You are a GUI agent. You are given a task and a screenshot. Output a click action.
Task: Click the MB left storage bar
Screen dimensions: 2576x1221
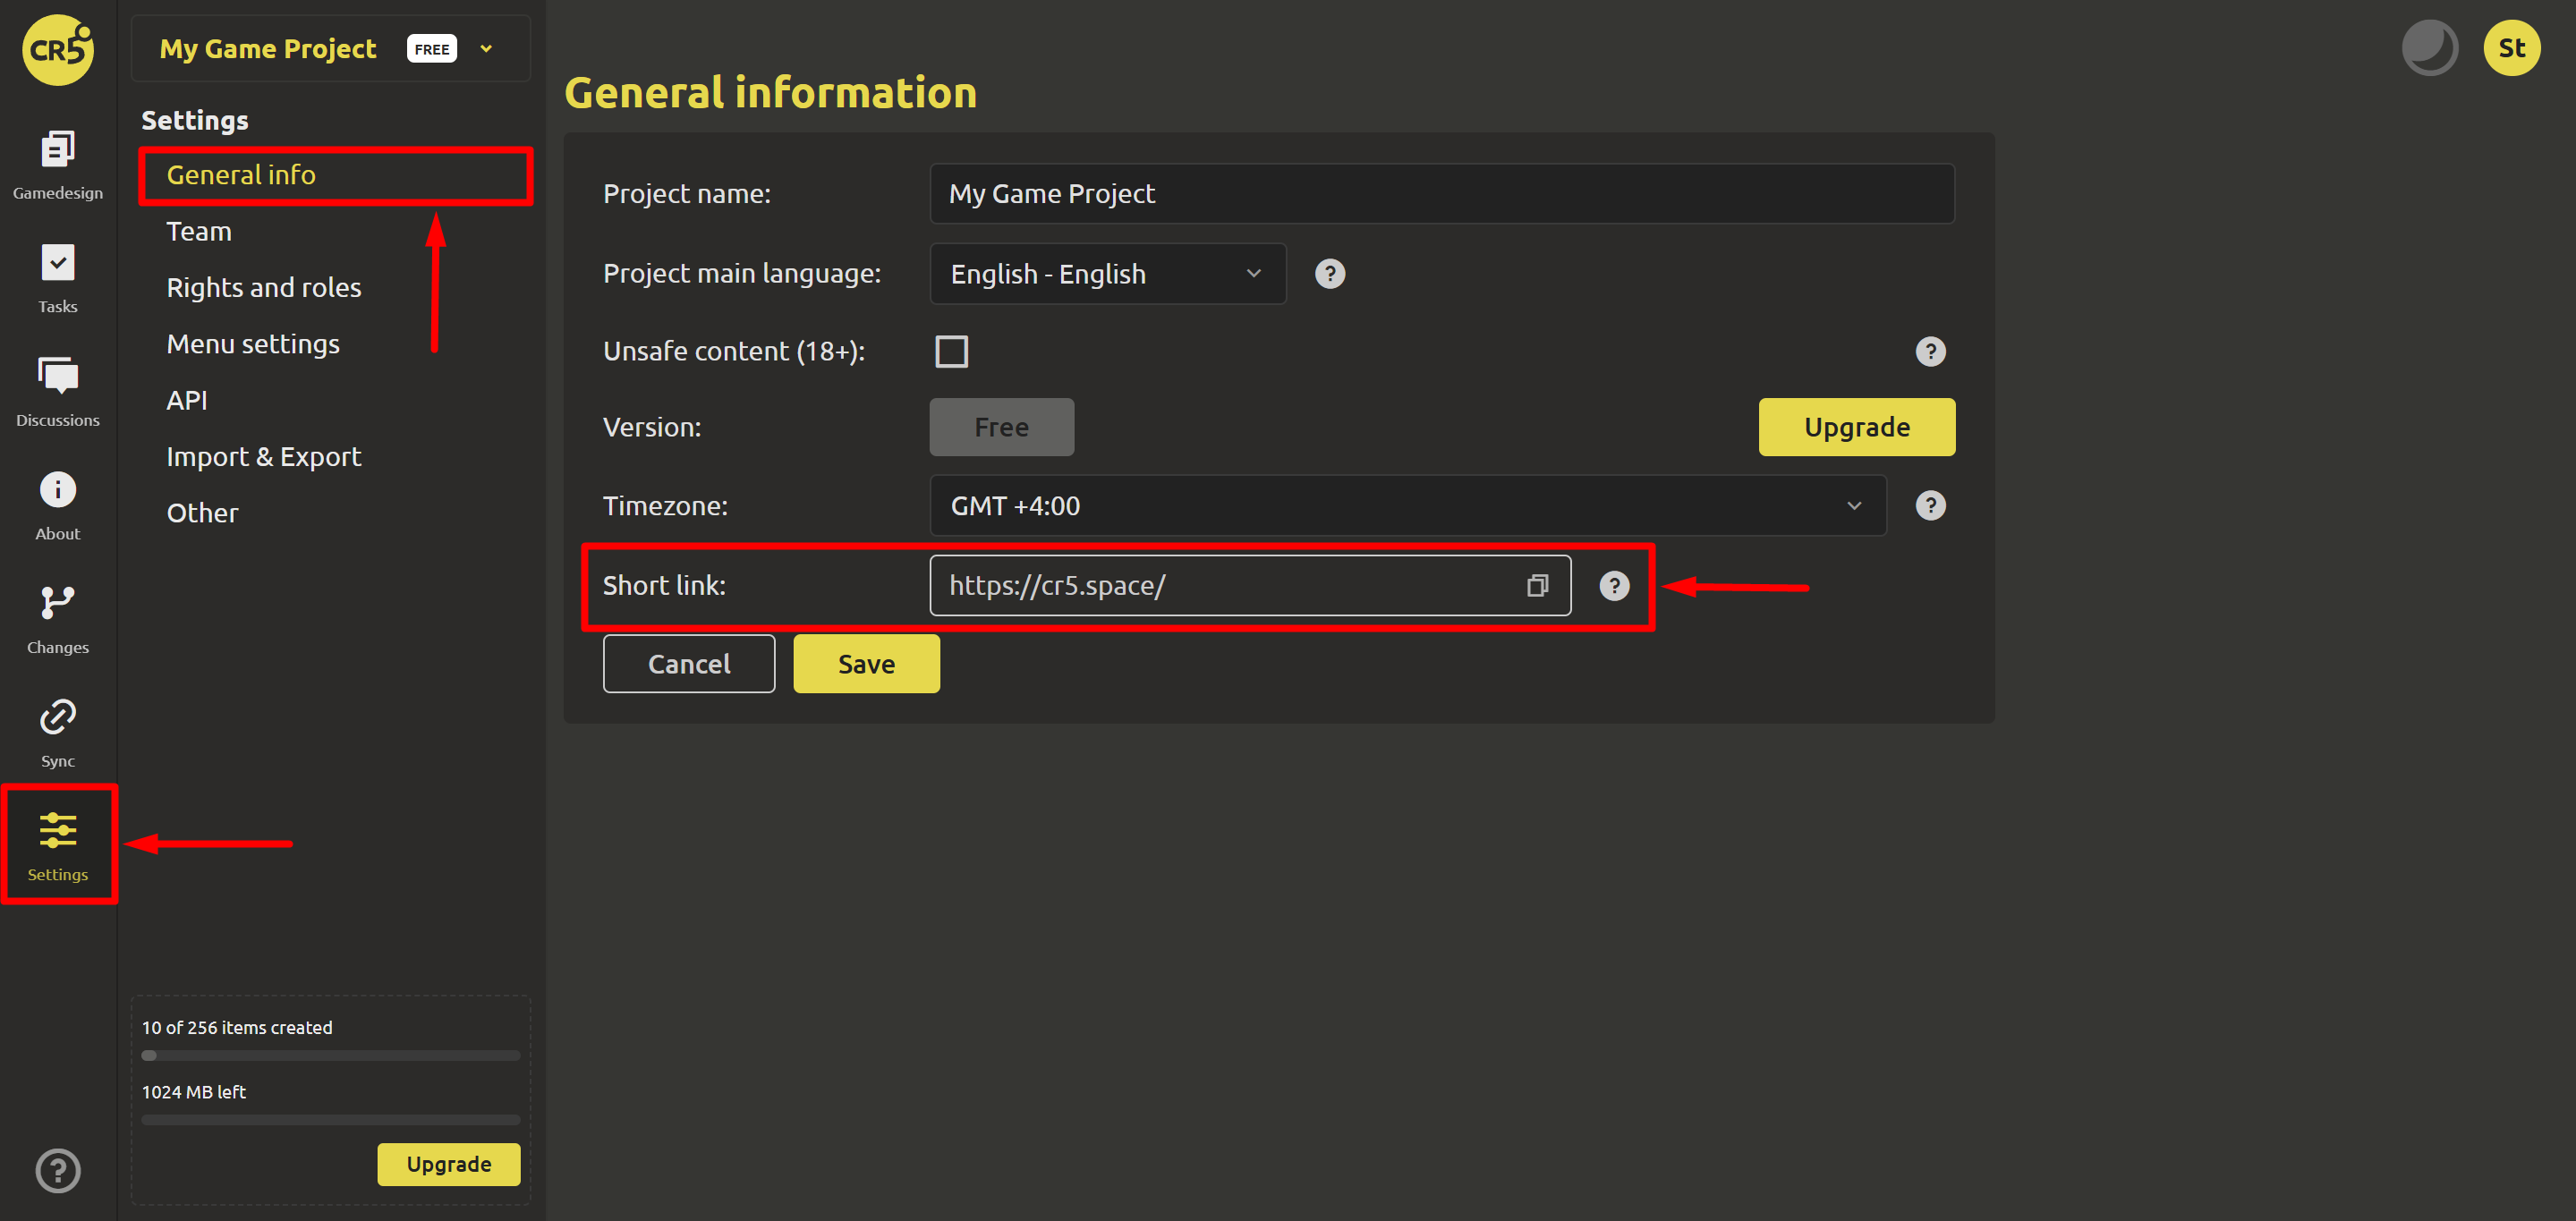tap(331, 1119)
